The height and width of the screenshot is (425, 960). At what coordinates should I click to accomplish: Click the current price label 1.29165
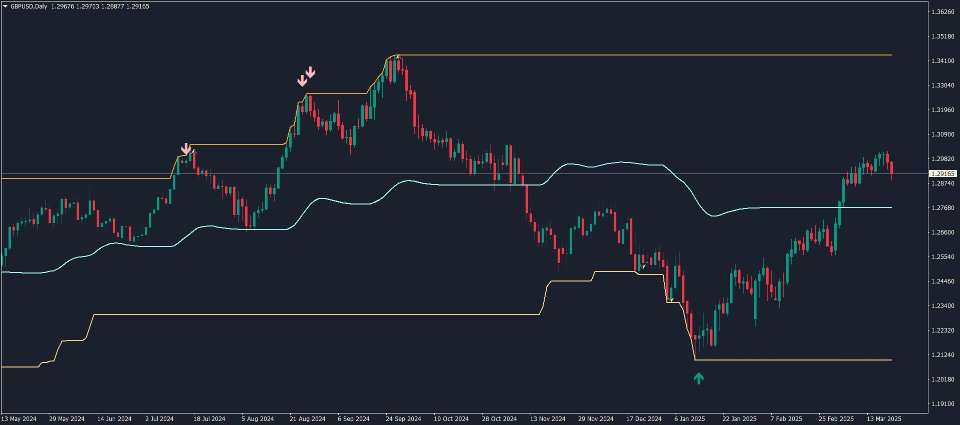pos(942,174)
